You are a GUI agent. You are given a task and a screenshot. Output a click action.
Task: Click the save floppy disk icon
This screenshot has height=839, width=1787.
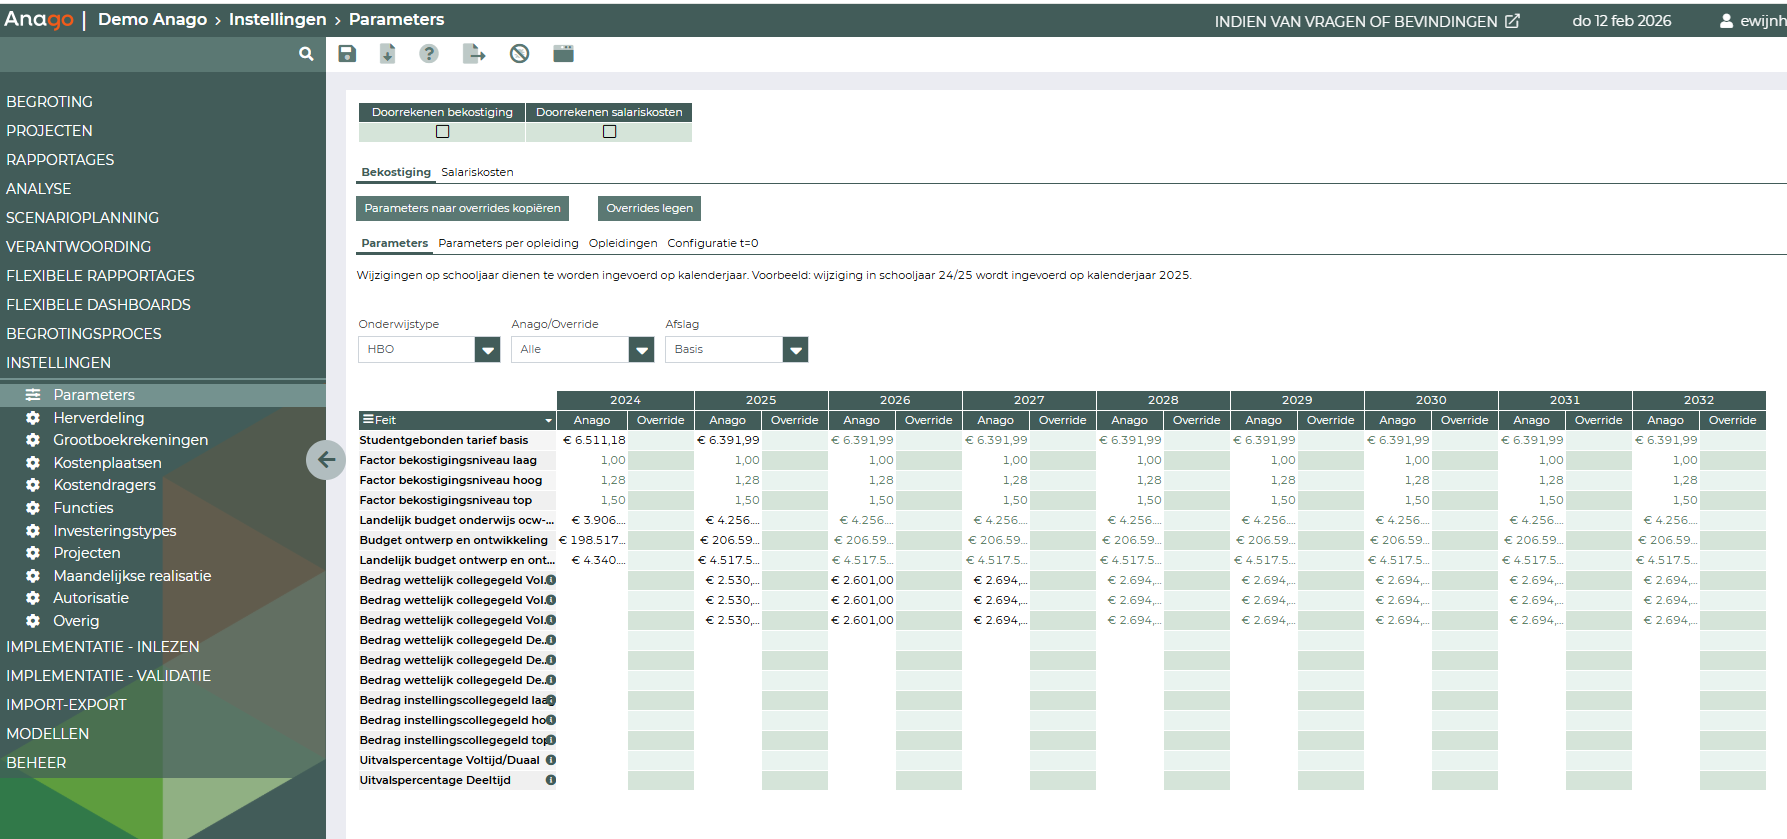click(x=347, y=54)
